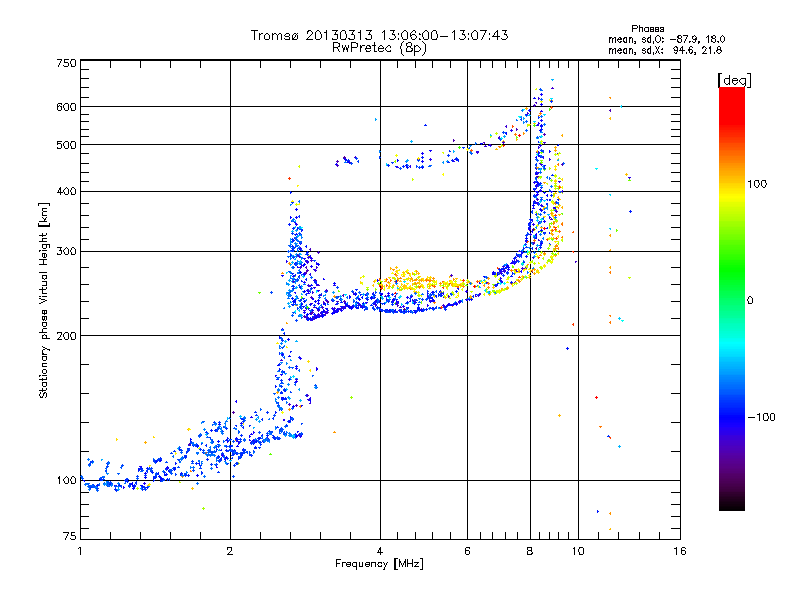Screen dimensions: 800x600
Task: Click the y-axis tick label '600'
Action: pyautogui.click(x=66, y=107)
